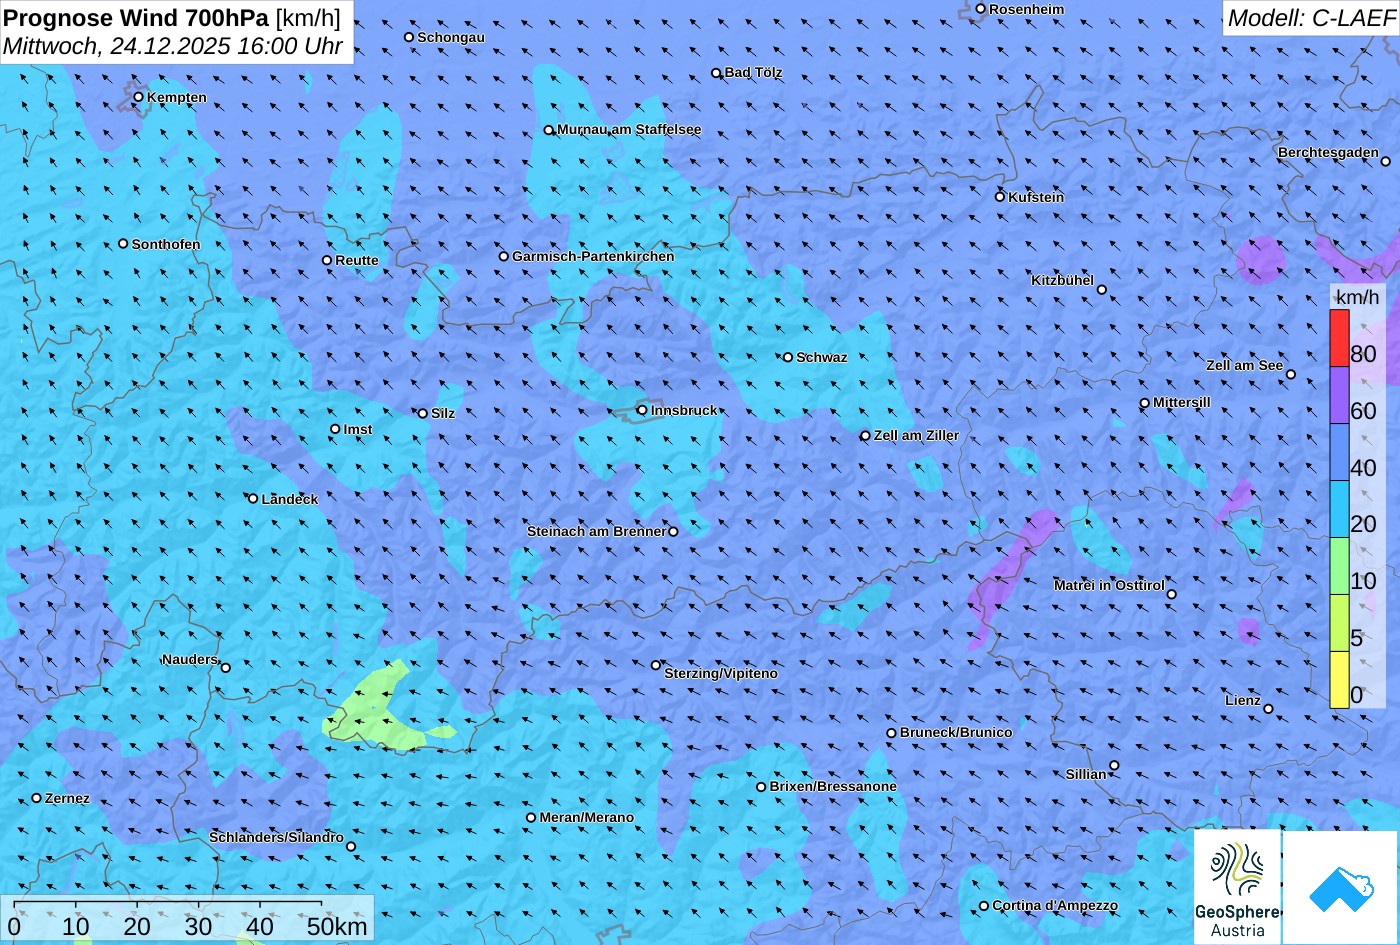Click the blue cloud logo icon
Viewport: 1400px width, 945px height.
(x=1341, y=888)
